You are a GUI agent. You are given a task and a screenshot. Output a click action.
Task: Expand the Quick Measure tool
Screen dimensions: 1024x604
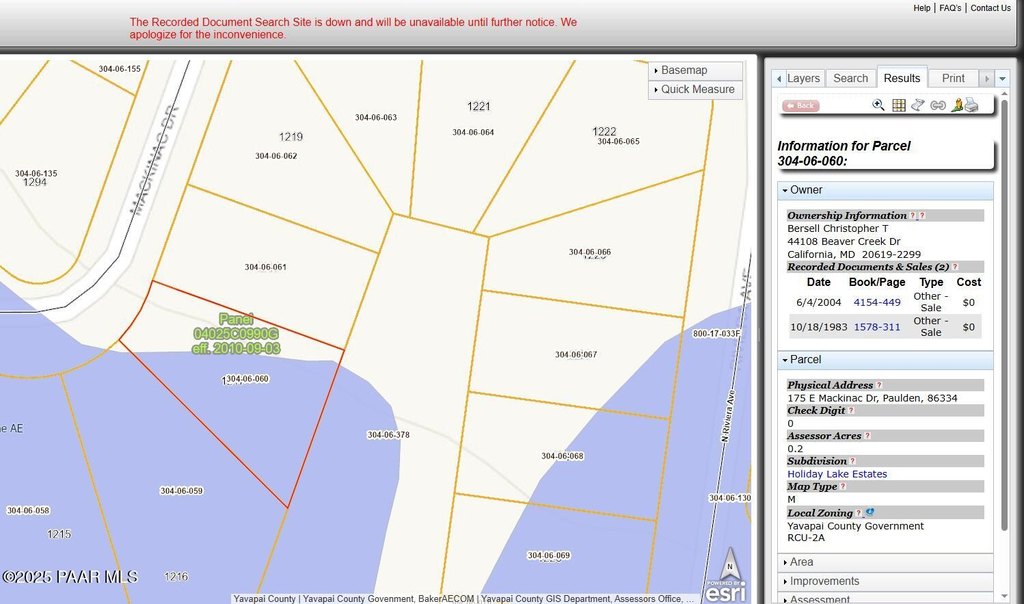point(696,89)
